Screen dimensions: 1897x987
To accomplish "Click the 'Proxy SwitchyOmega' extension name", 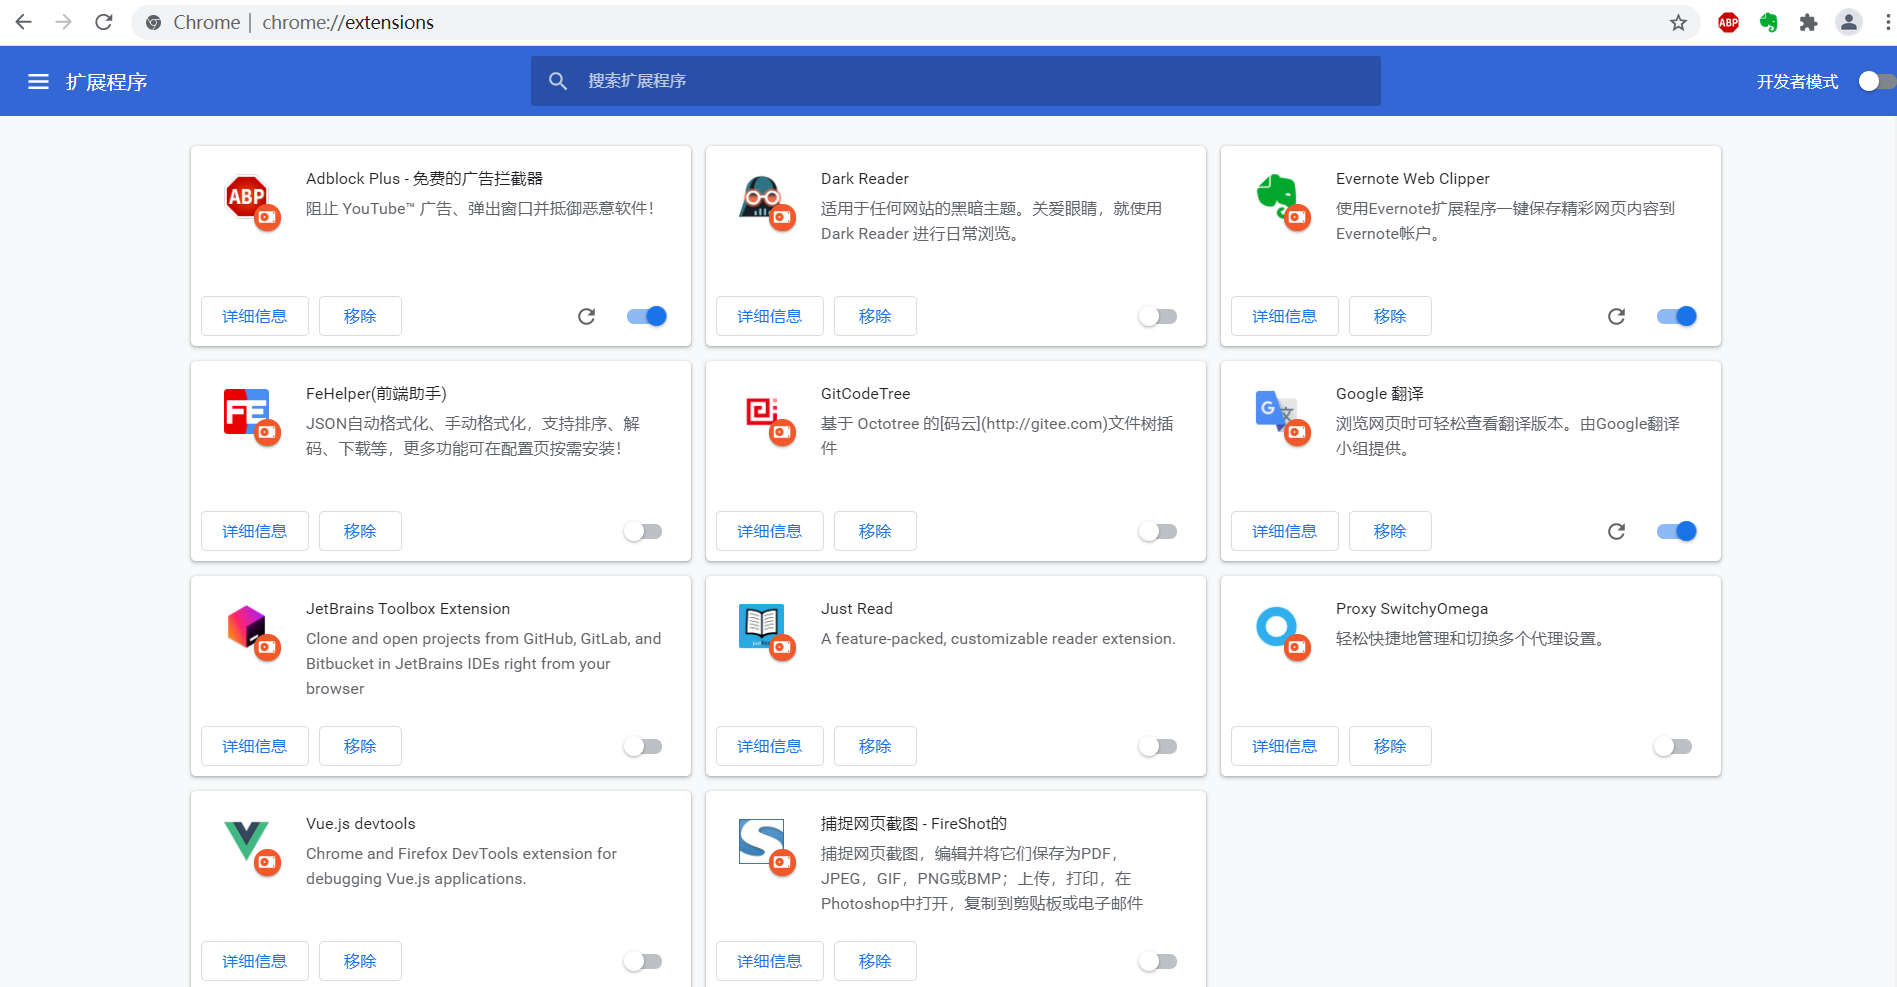I will [1412, 608].
